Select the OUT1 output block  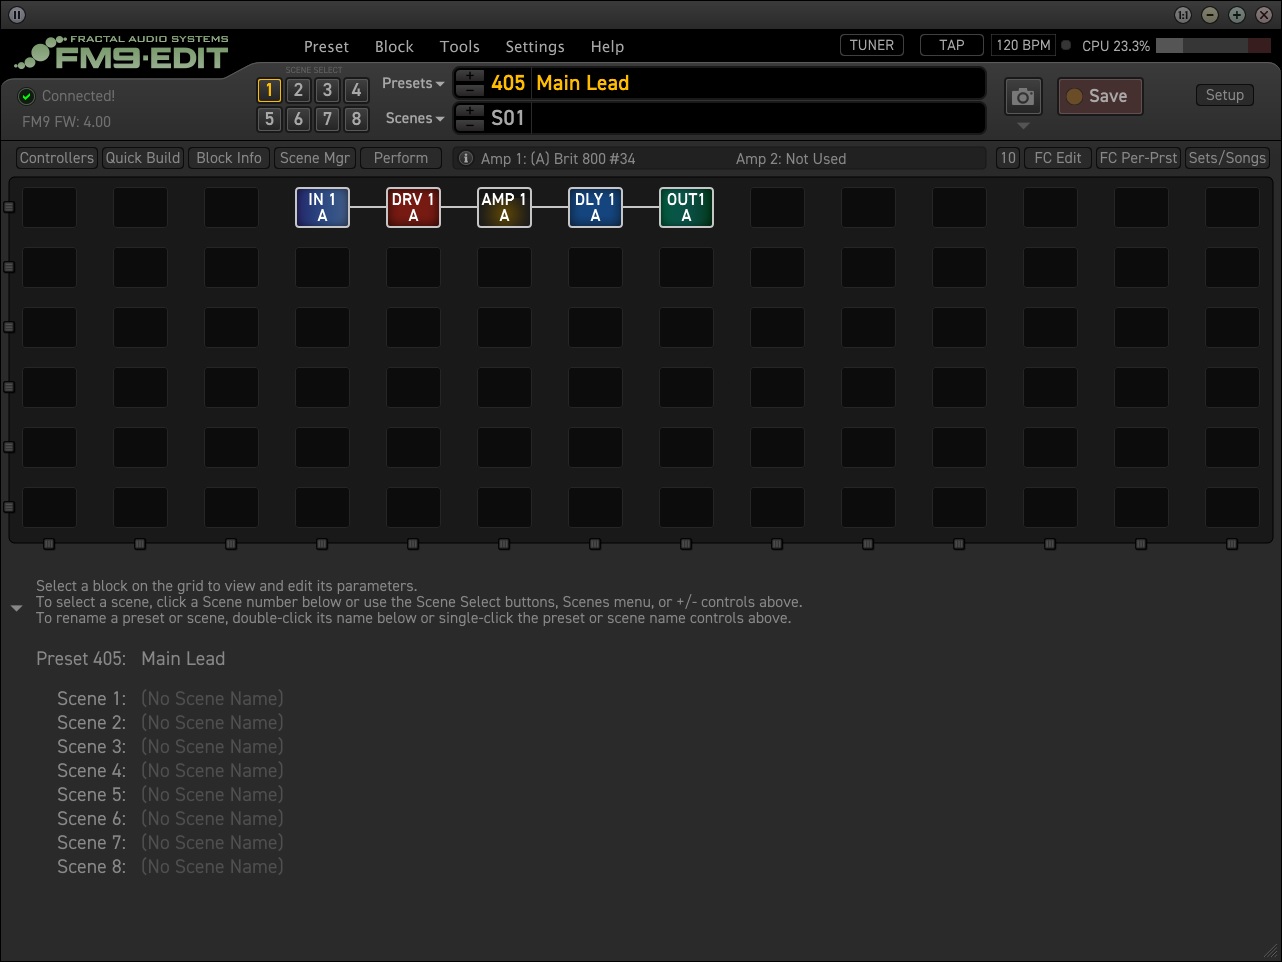pyautogui.click(x=686, y=207)
